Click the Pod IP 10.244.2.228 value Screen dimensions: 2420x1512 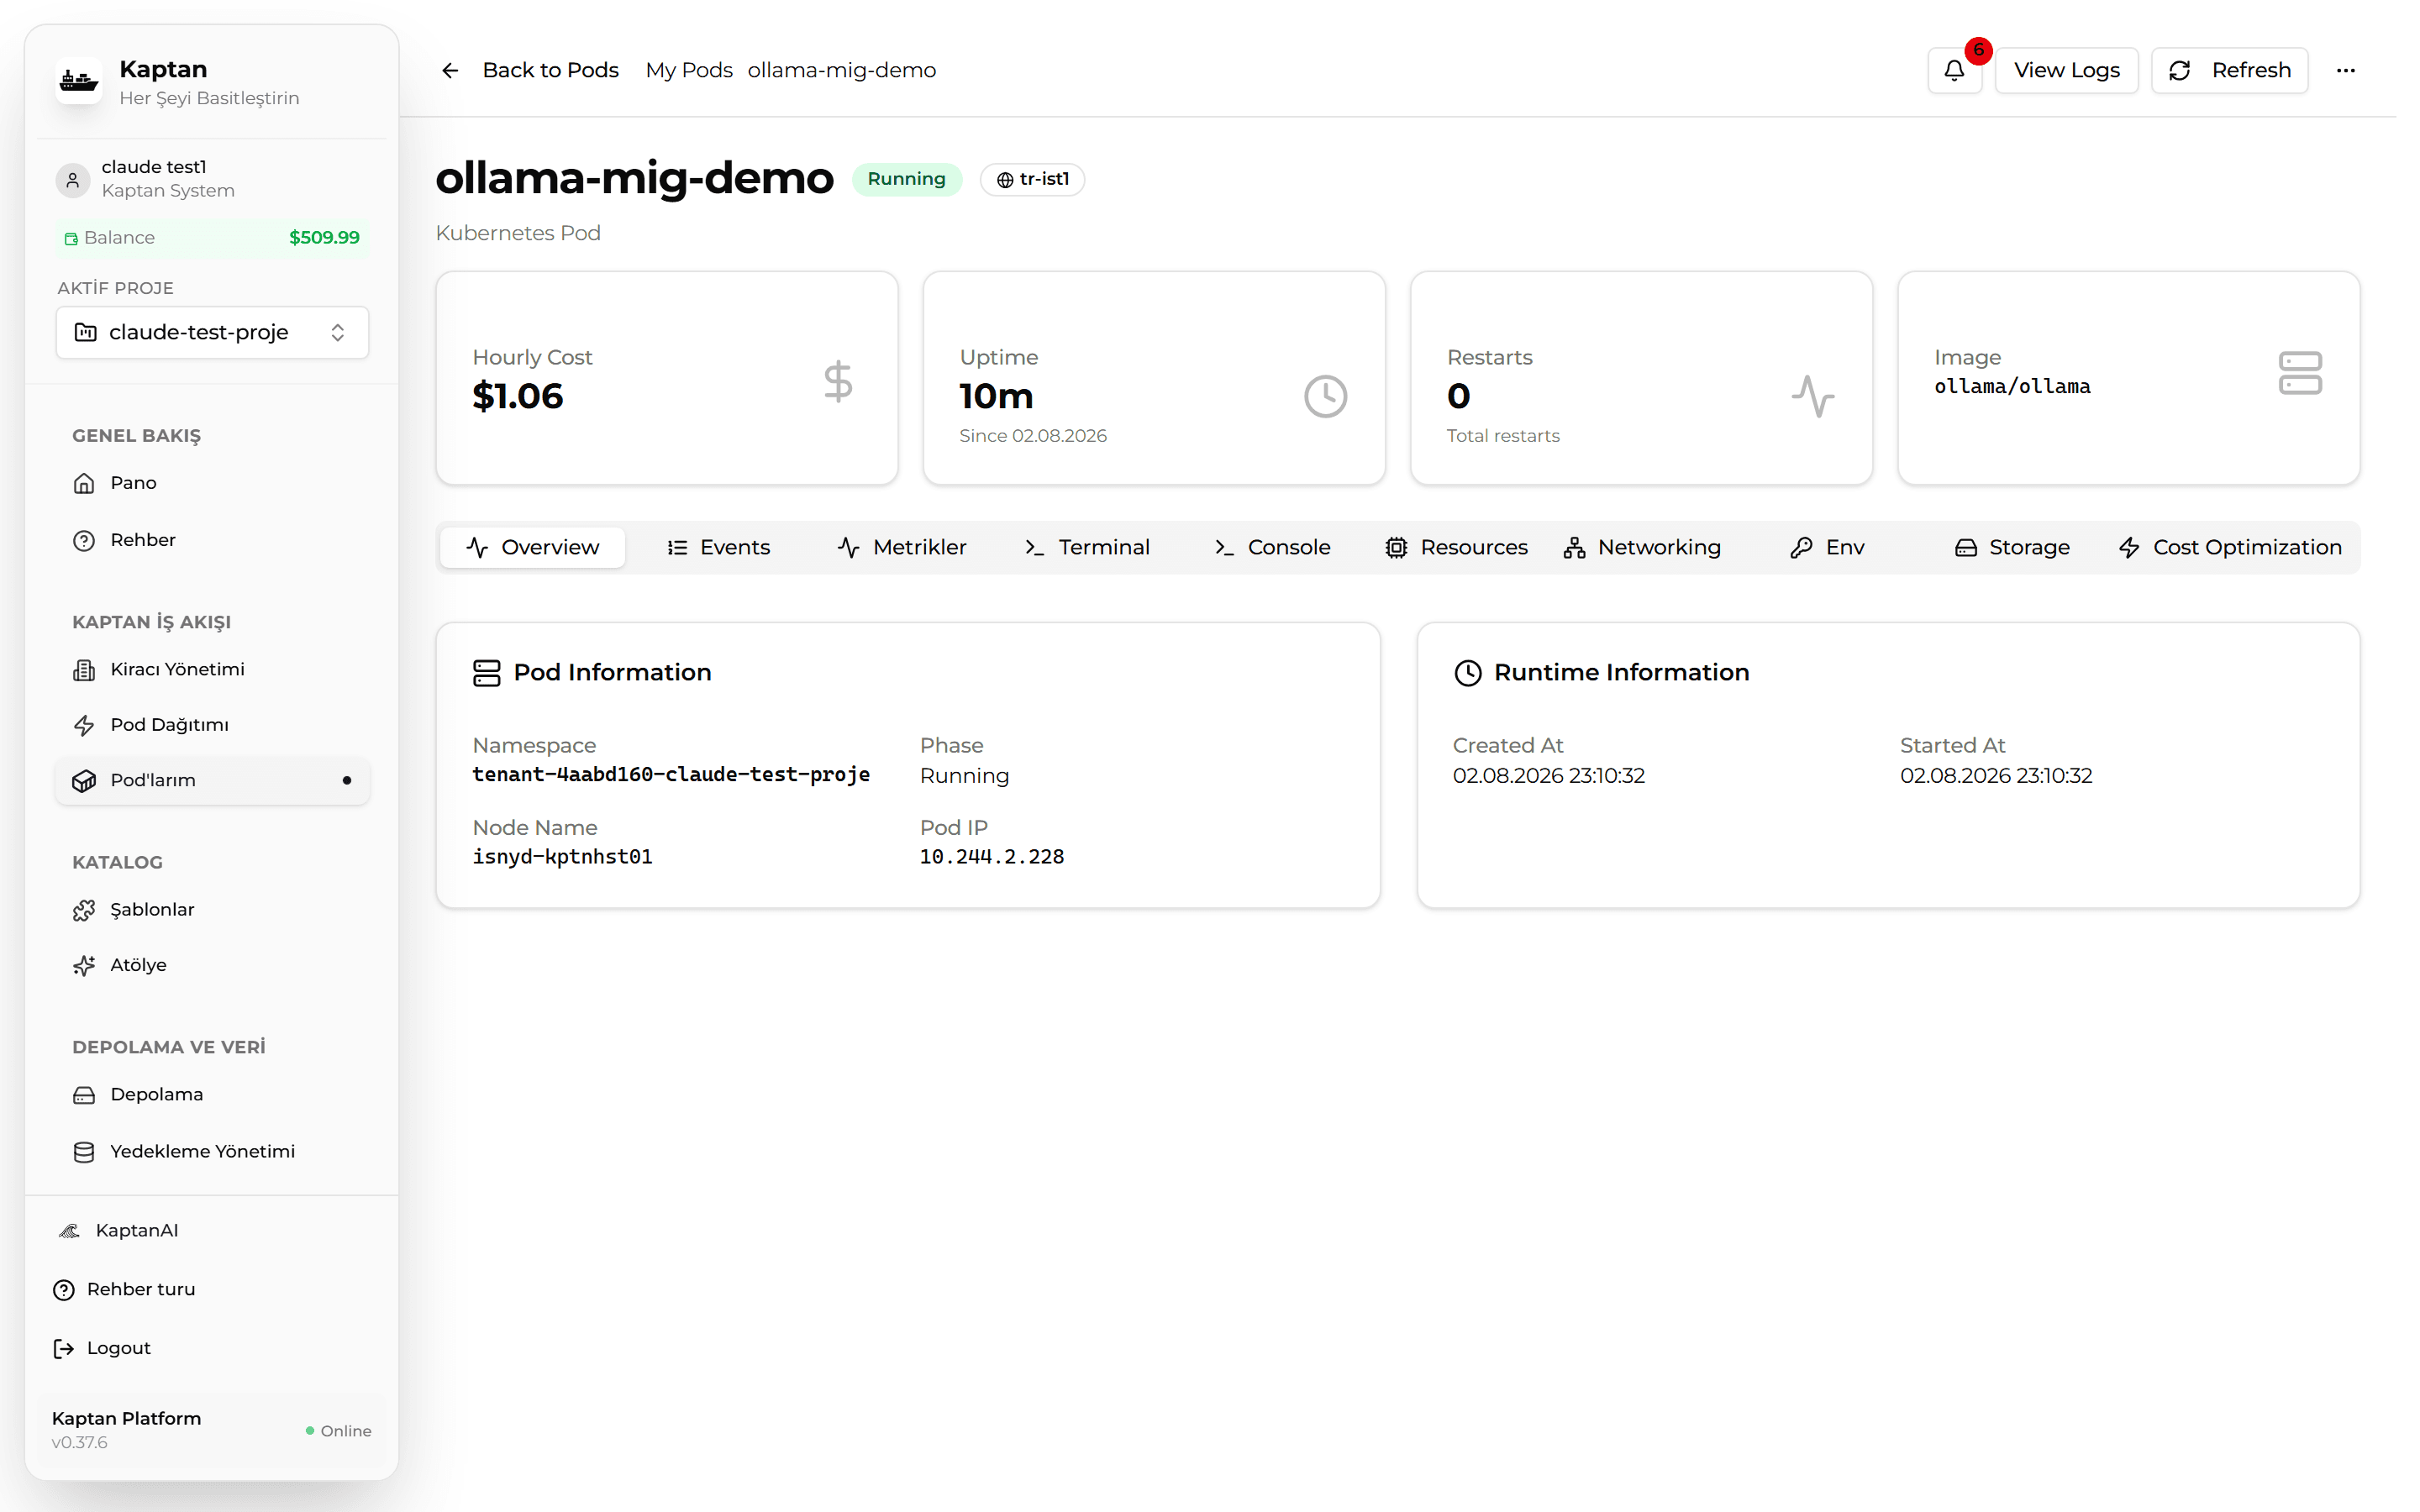point(991,857)
